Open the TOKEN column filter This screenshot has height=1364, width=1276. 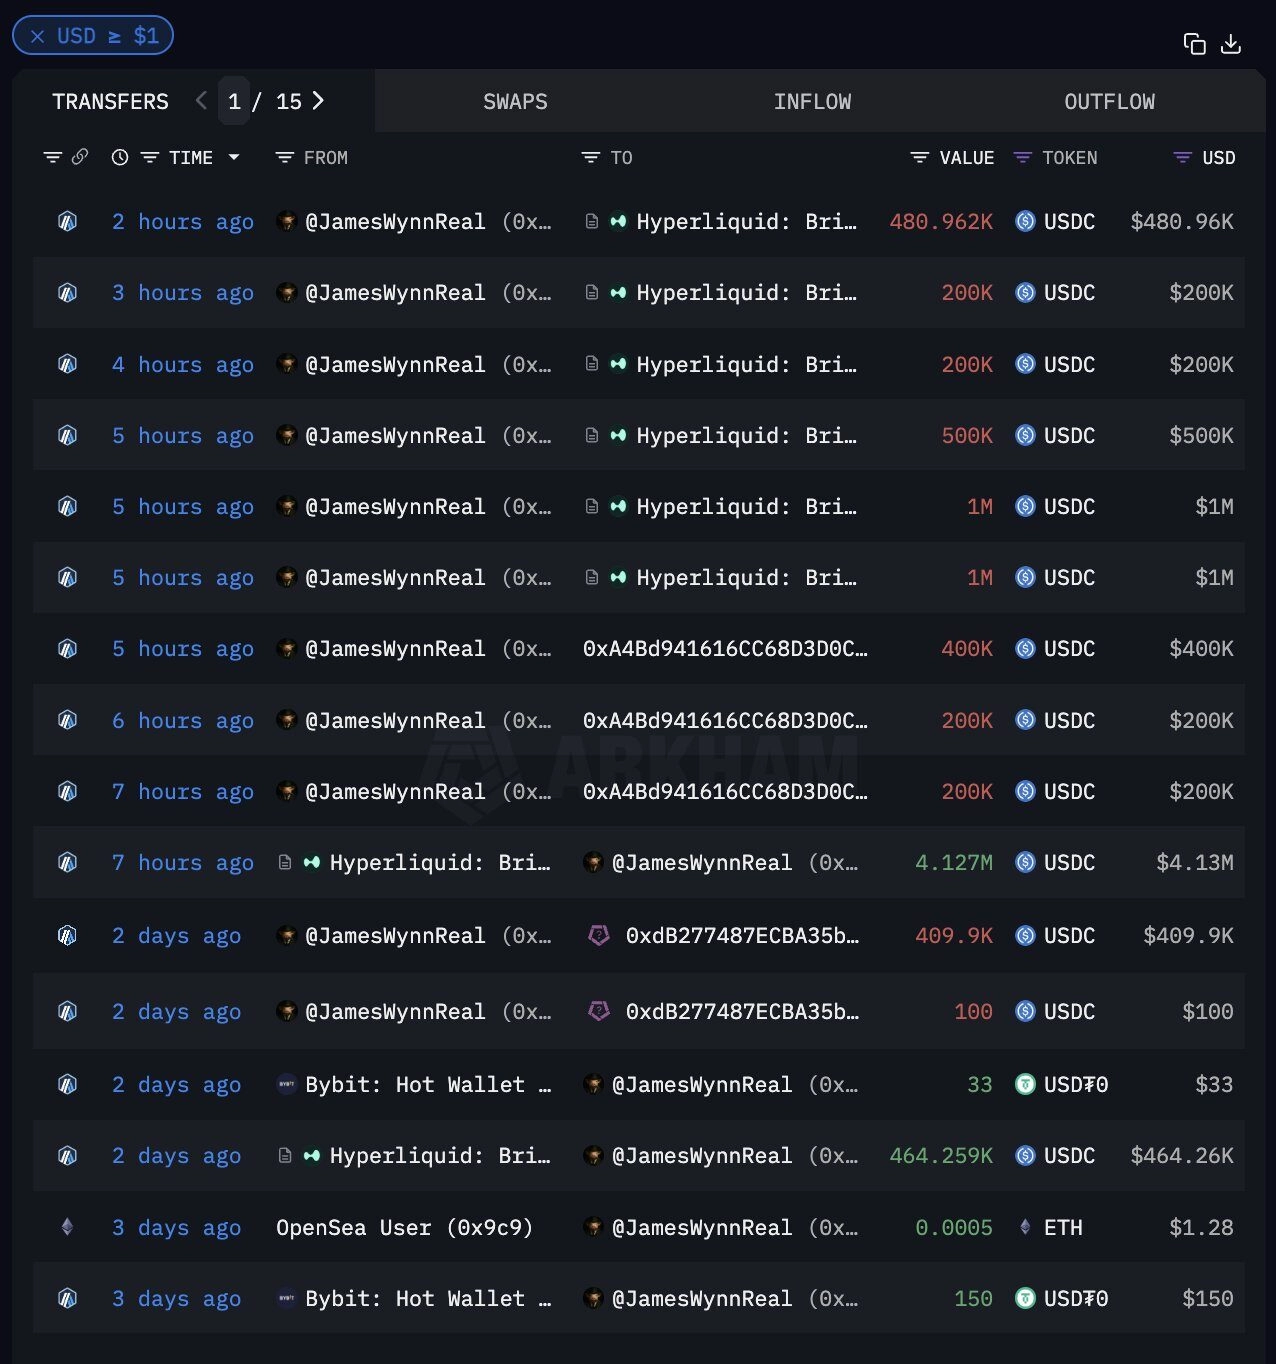point(1022,157)
